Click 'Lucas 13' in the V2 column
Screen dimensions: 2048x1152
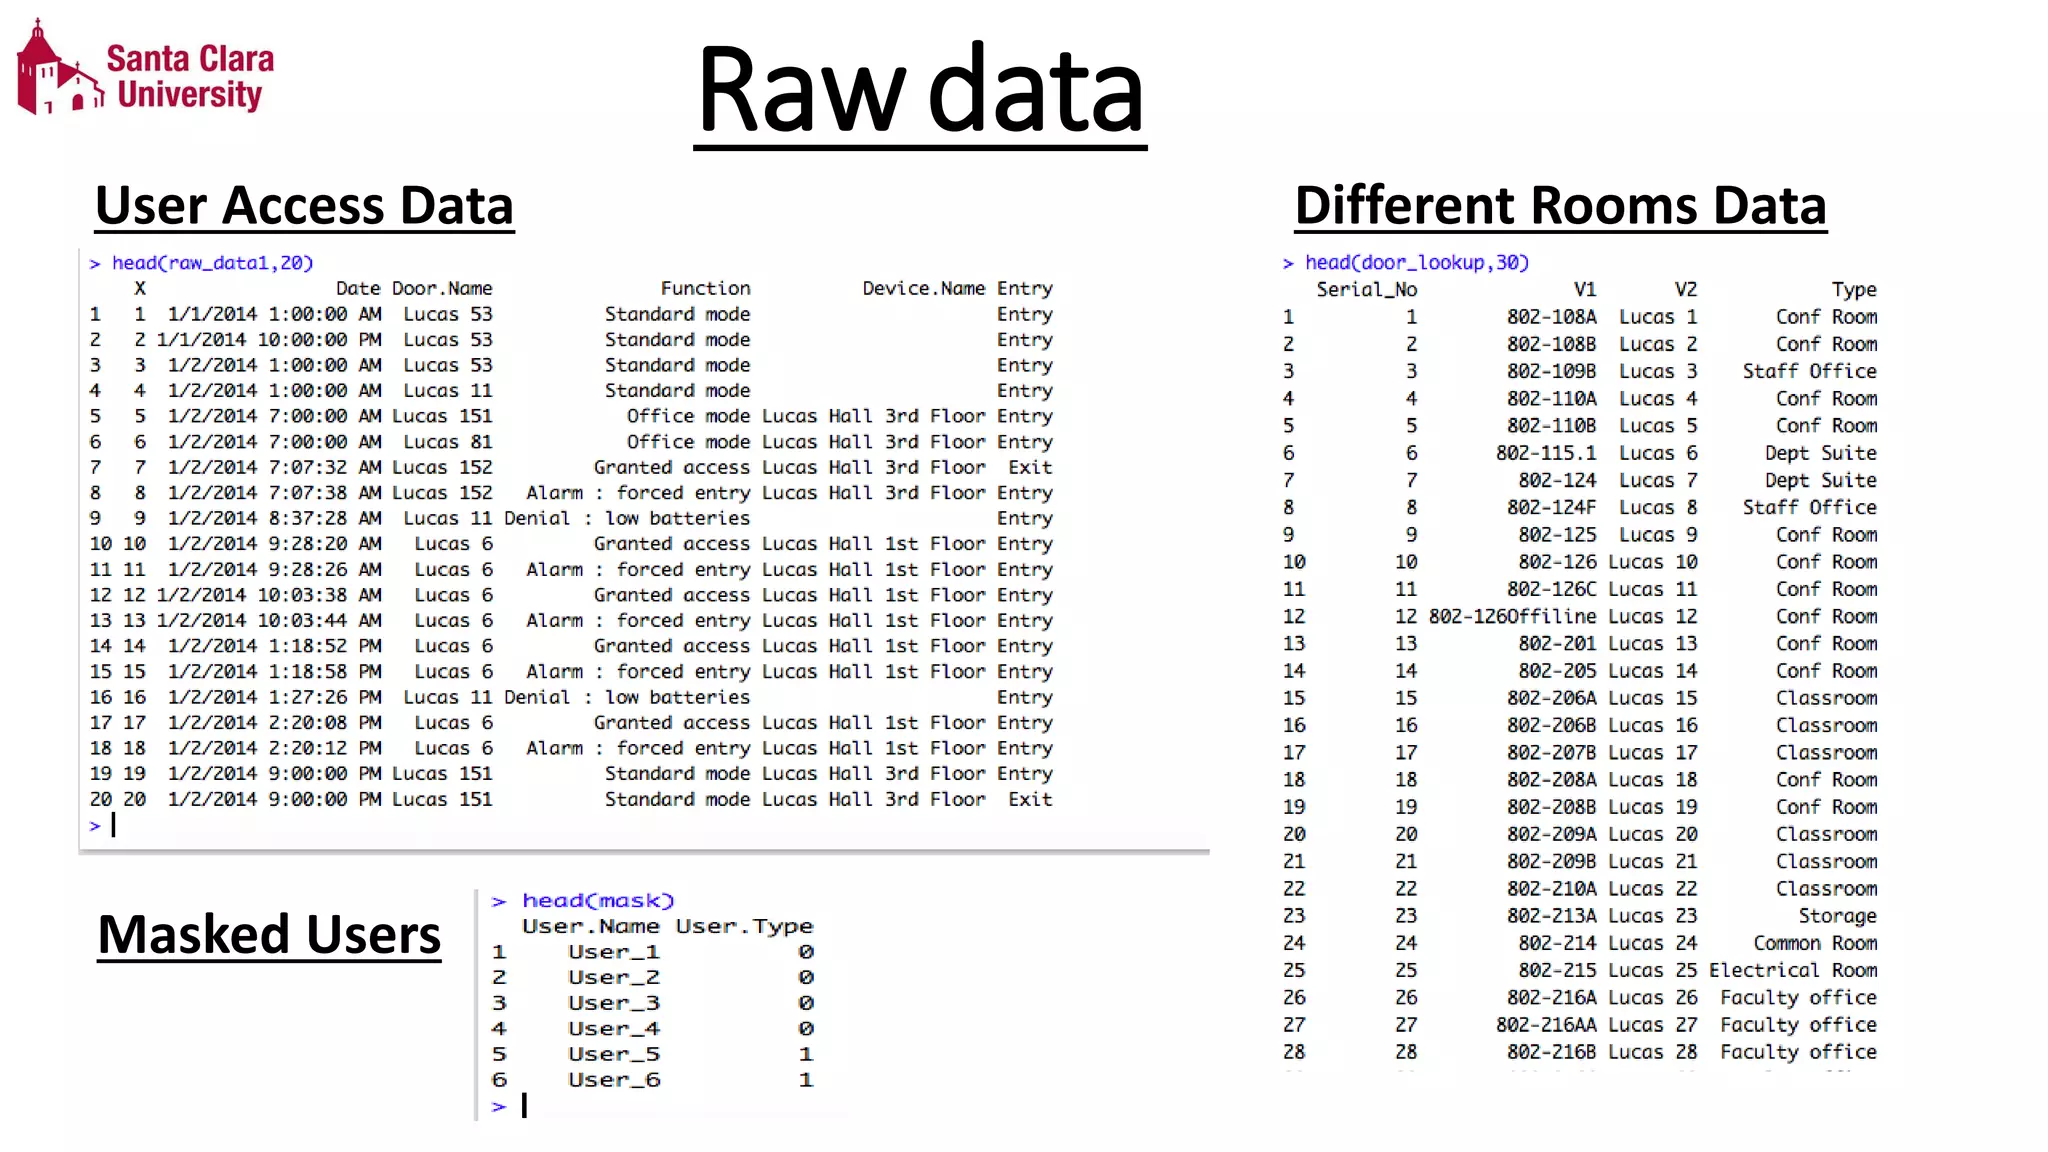(1653, 643)
